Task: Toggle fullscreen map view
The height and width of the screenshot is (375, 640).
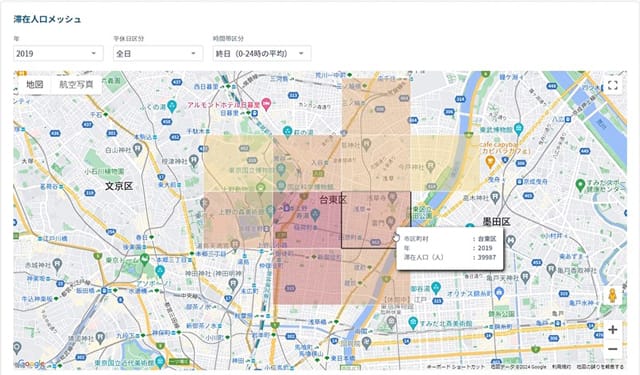Action: point(613,85)
